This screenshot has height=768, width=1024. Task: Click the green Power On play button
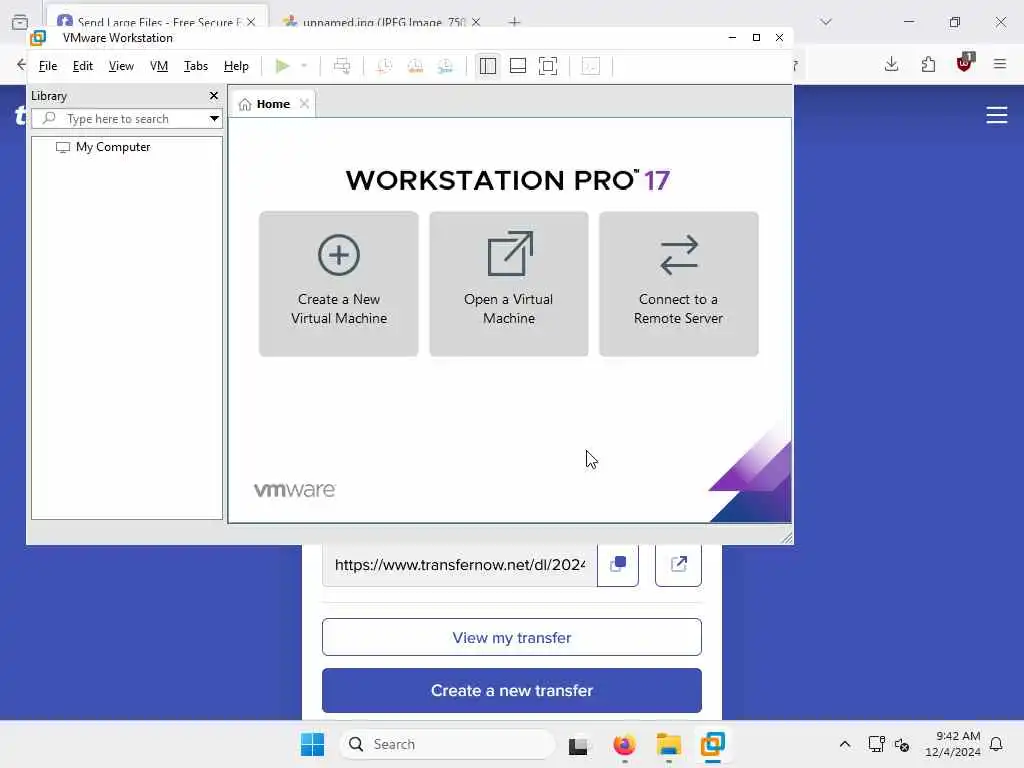coord(282,66)
